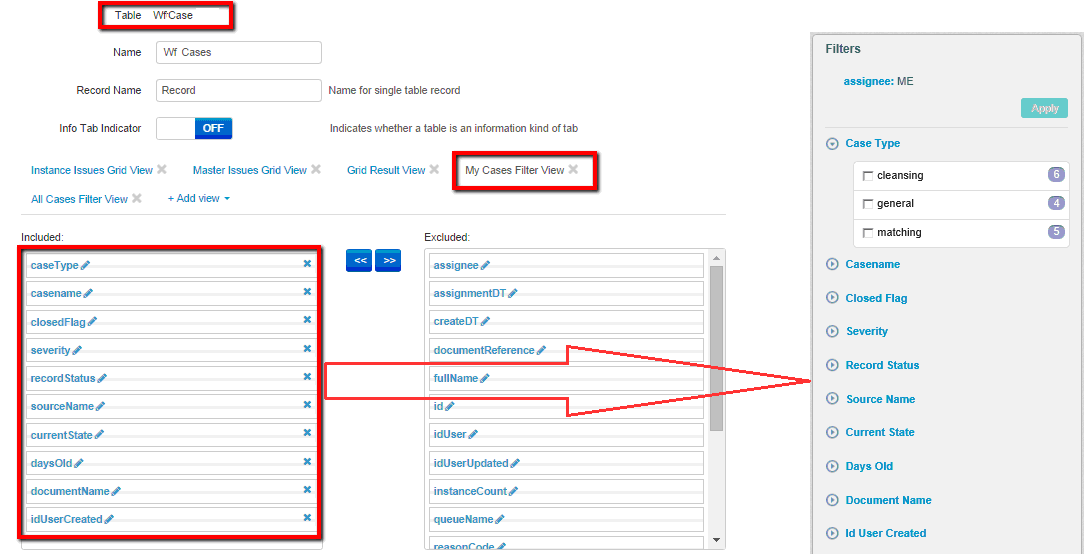
Task: Click the pencil edit icon beside caseType
Action: (x=86, y=265)
